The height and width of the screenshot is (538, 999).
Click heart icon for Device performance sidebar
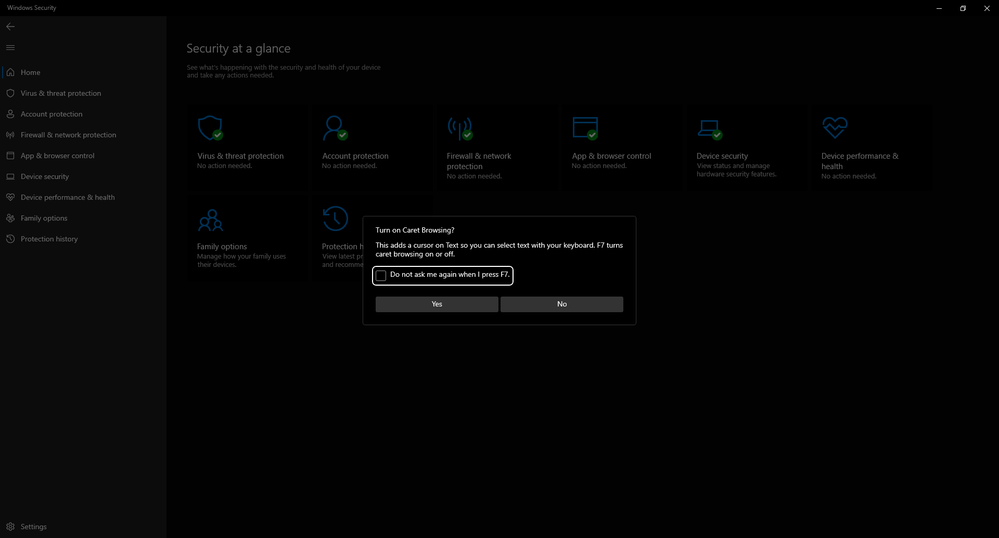point(10,197)
